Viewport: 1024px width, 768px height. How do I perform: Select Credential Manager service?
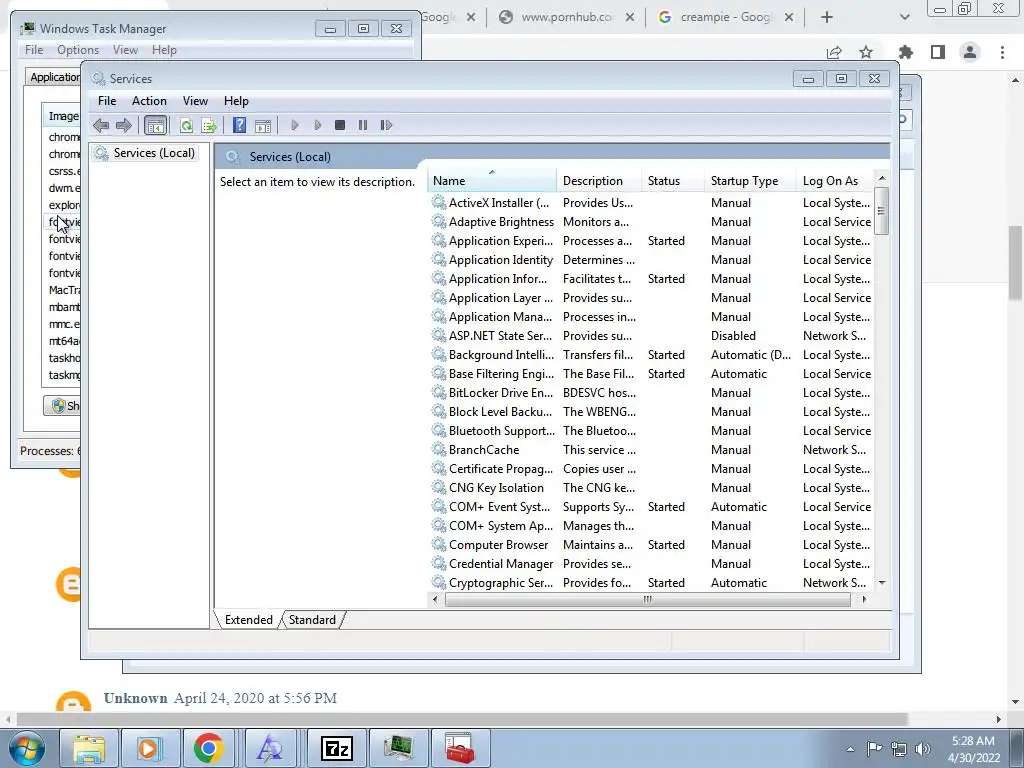(651, 564)
